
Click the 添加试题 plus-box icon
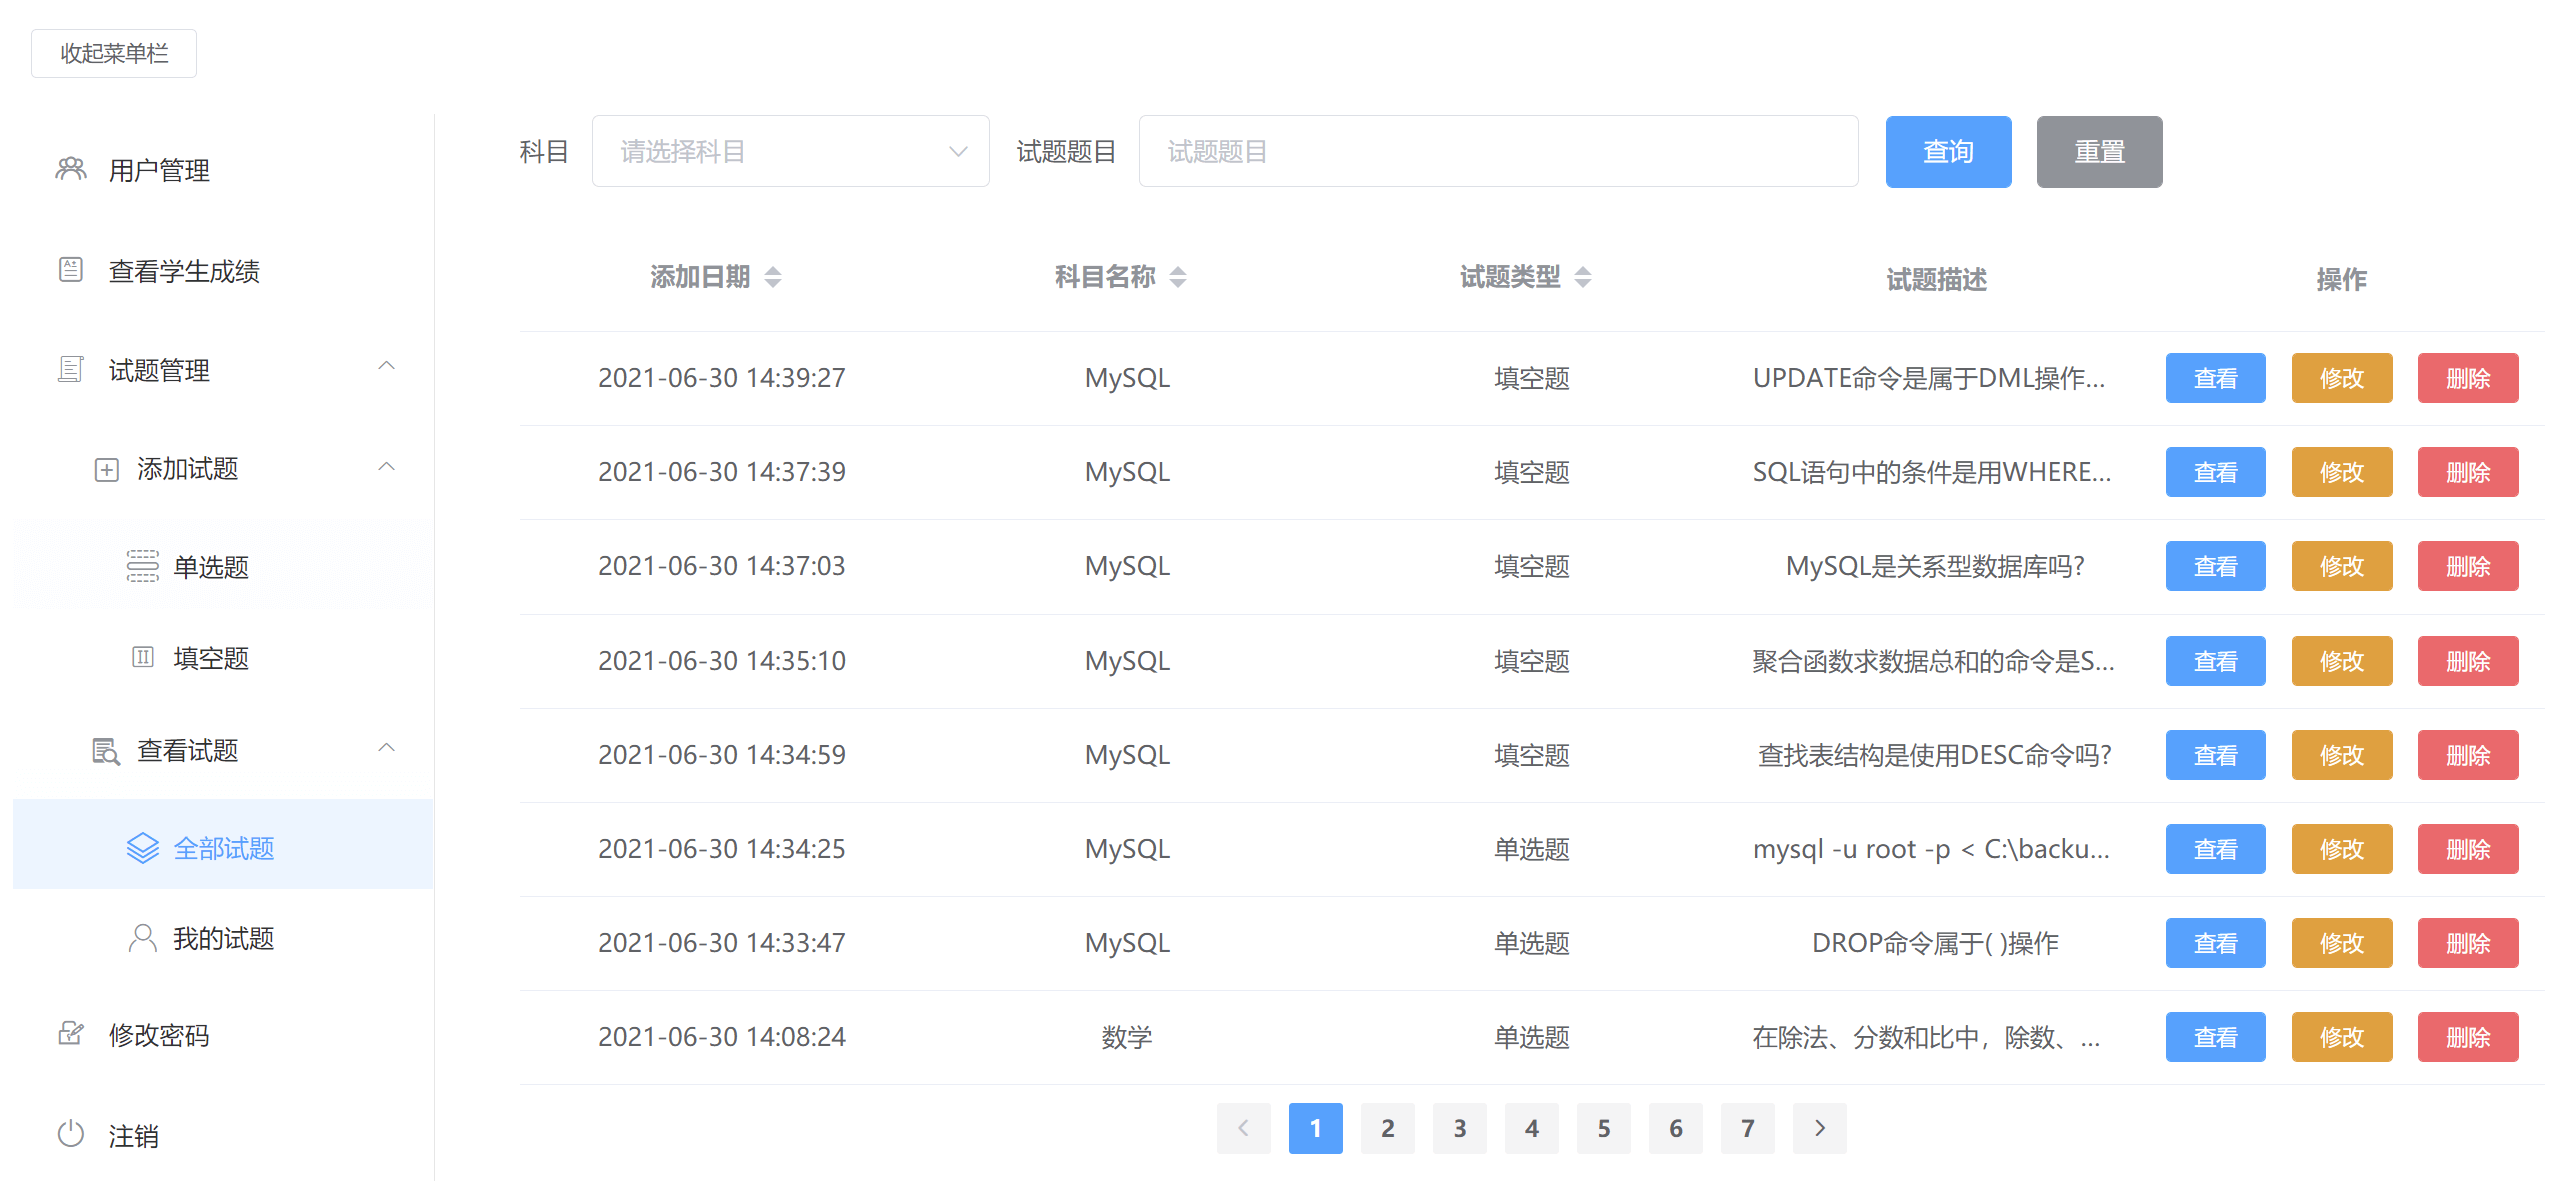point(107,469)
